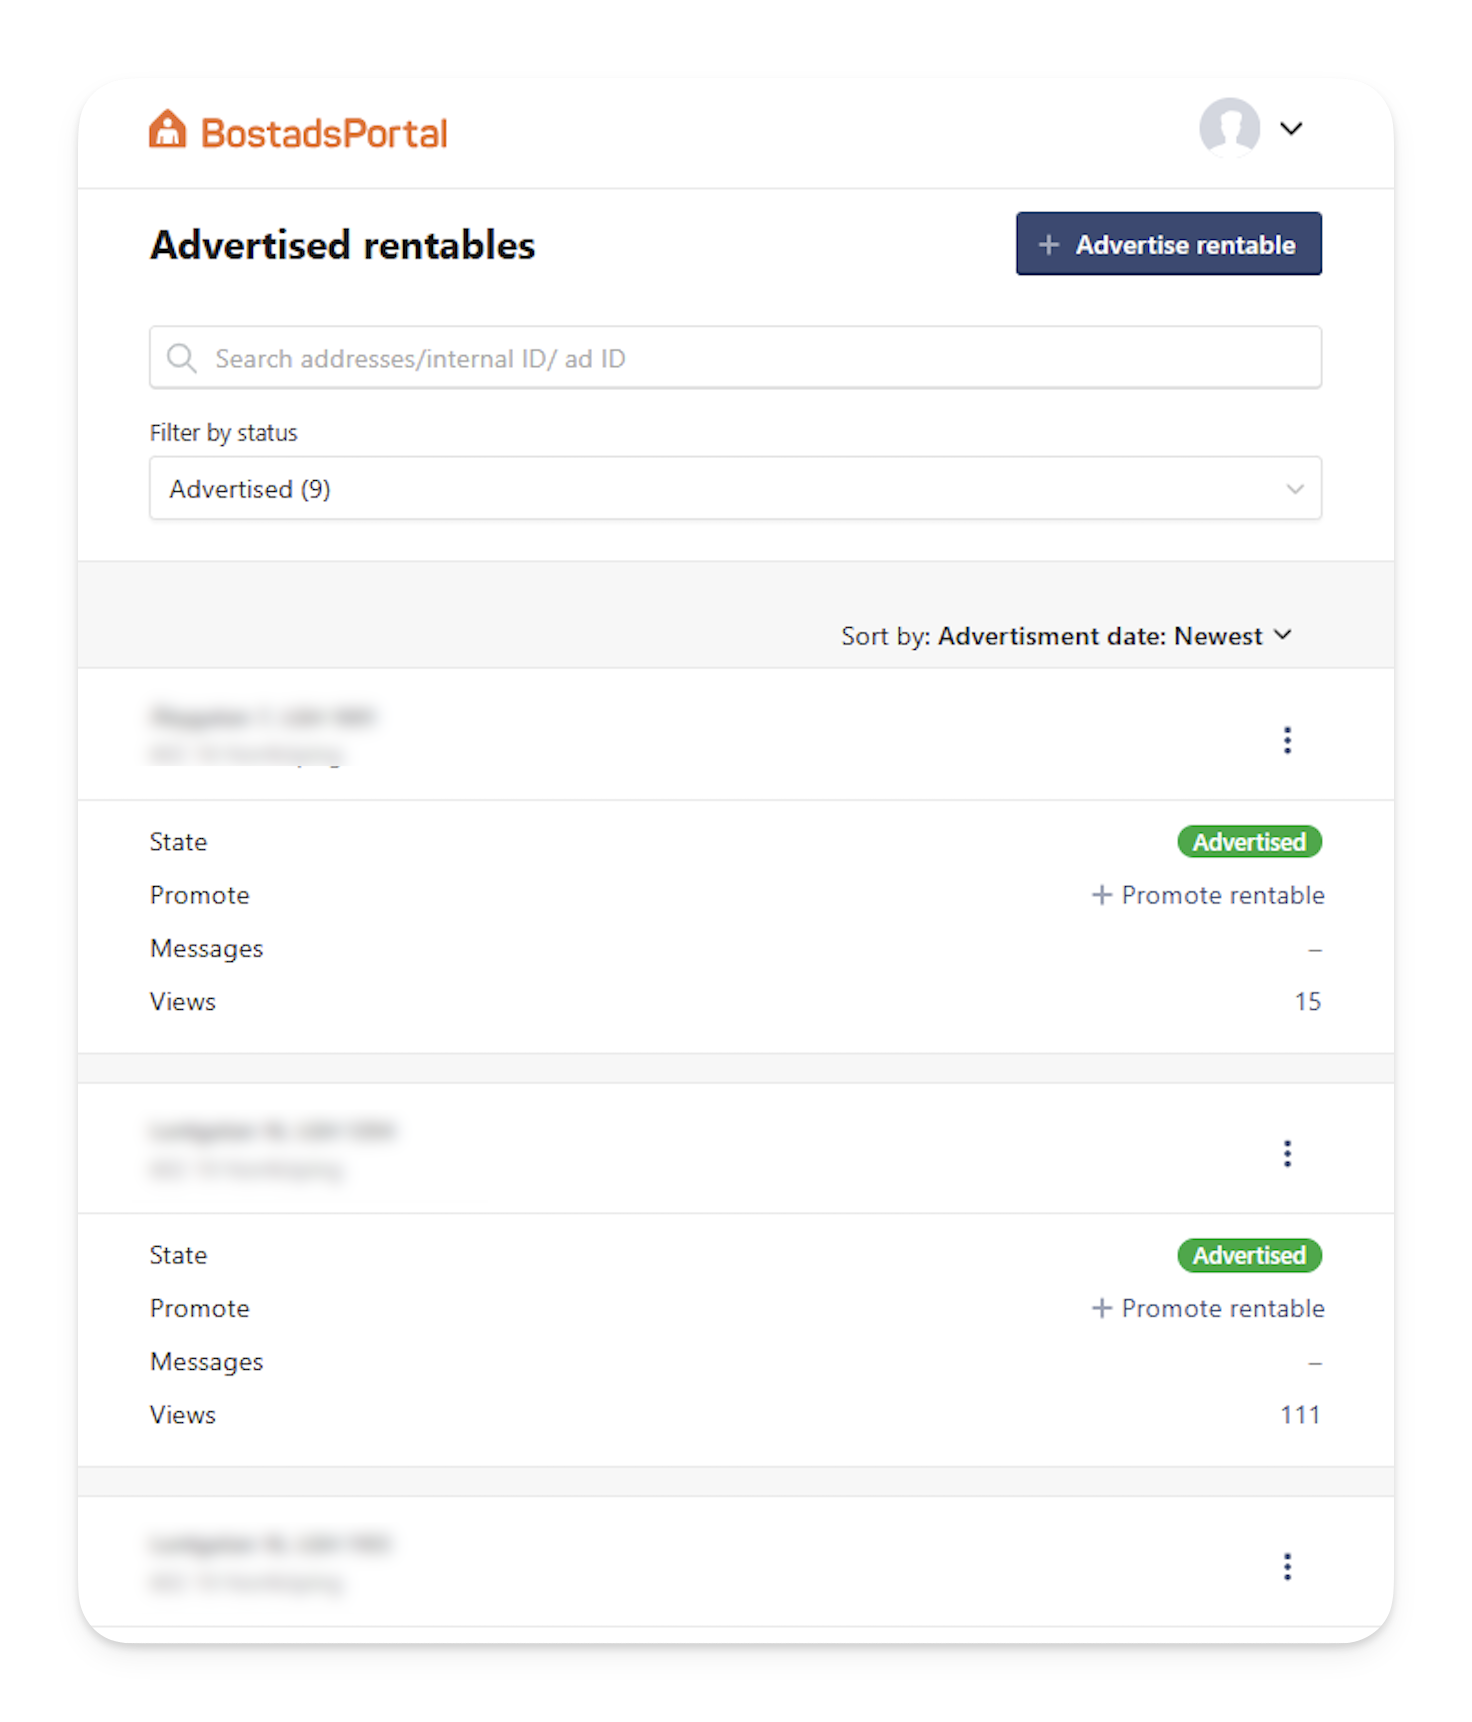This screenshot has height=1722, width=1472.
Task: Open the third blurred rentable address
Action: tap(270, 1562)
